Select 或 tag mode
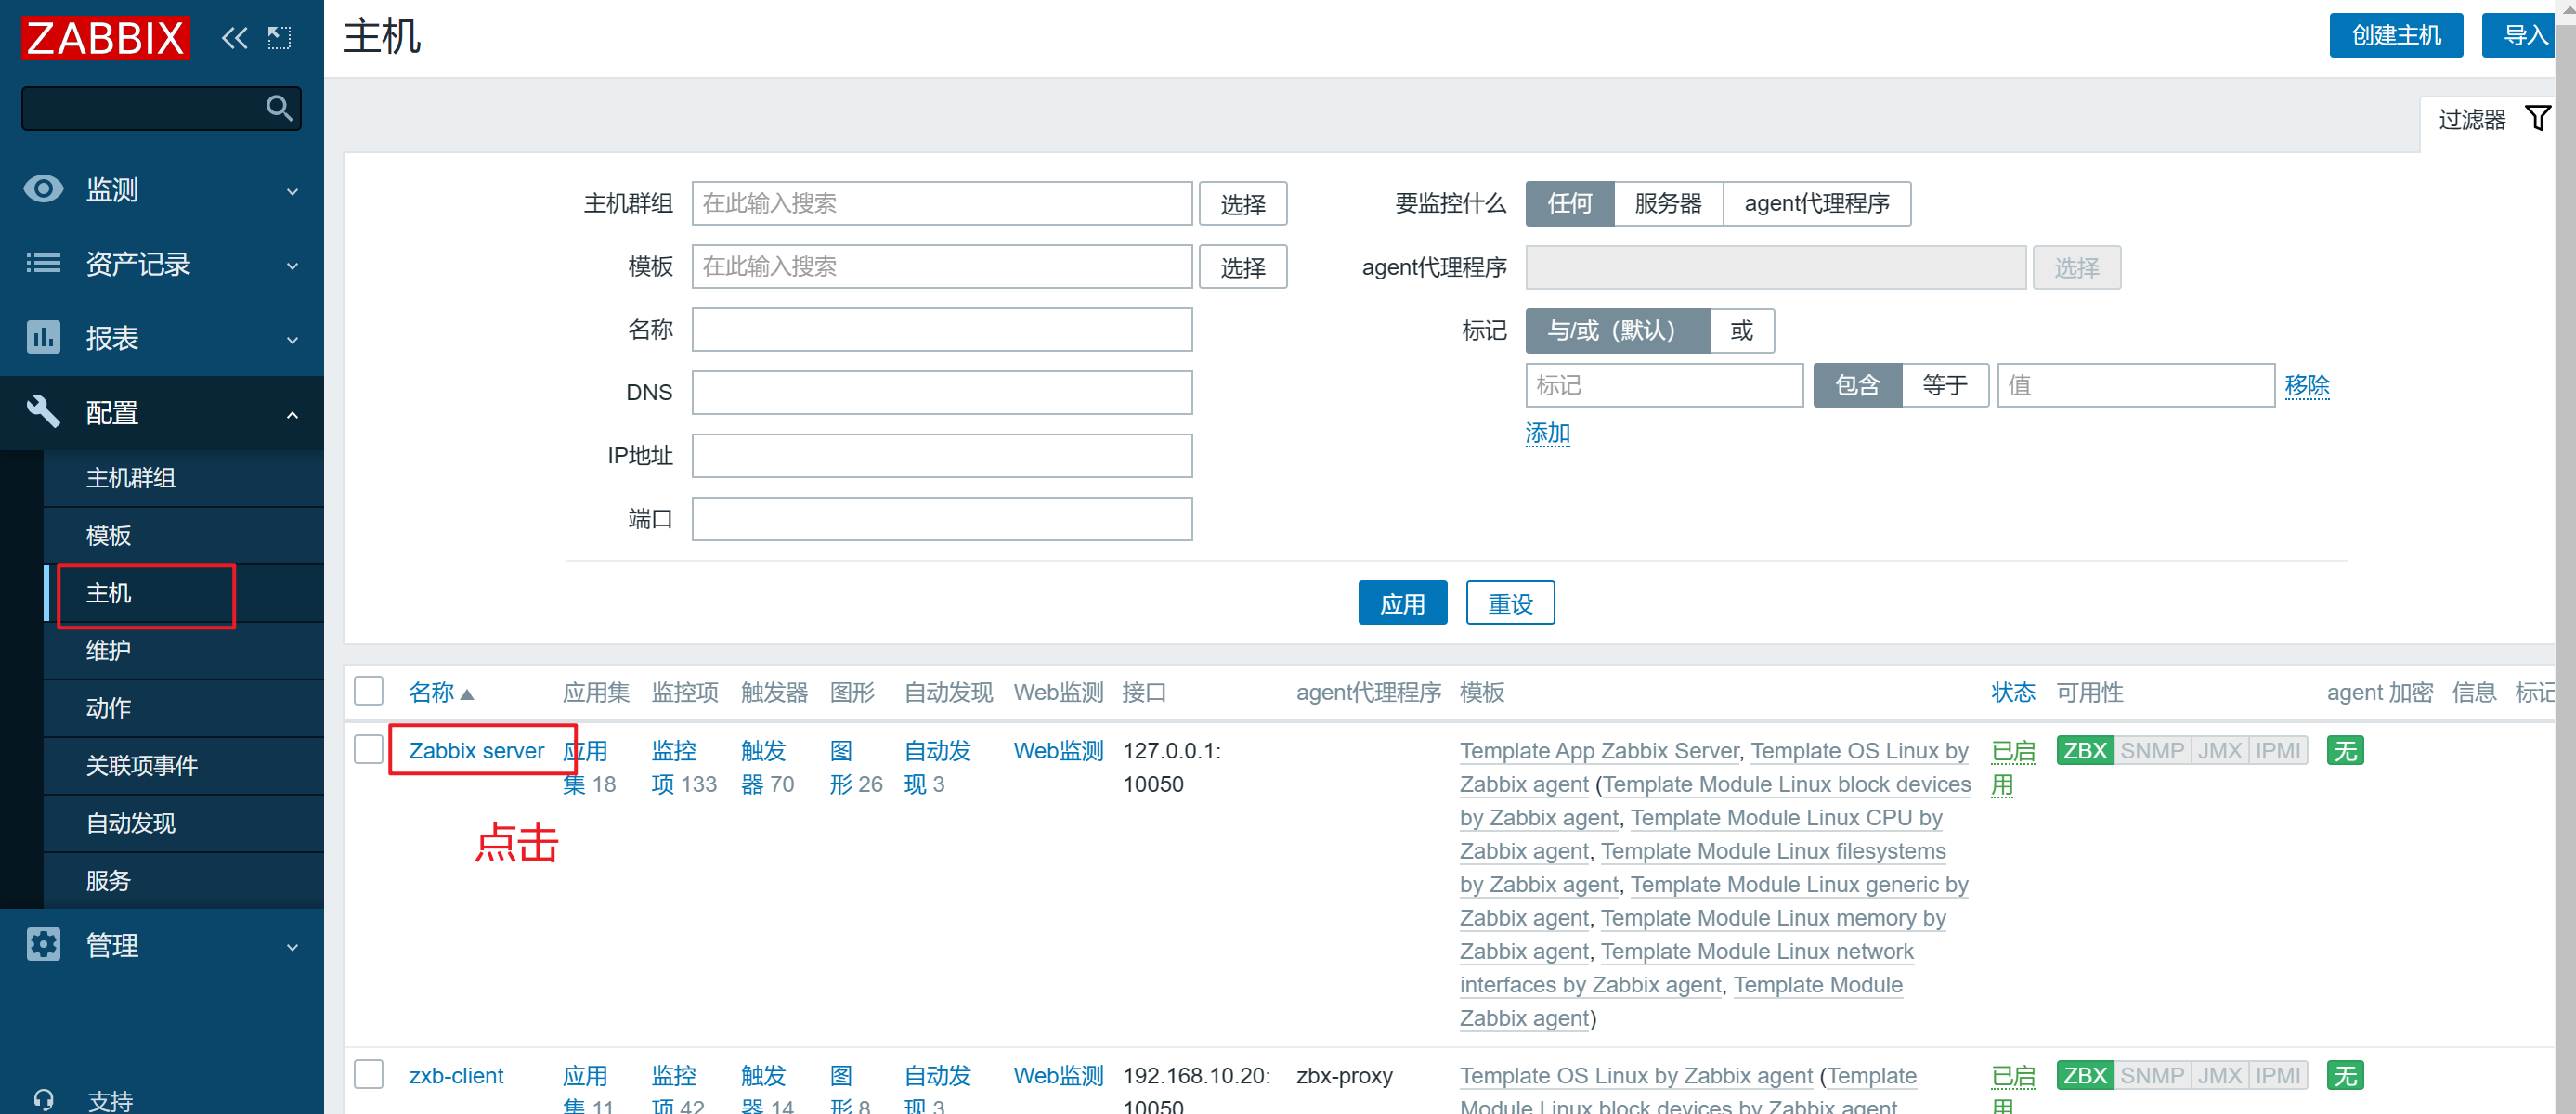This screenshot has height=1114, width=2576. coord(1742,331)
